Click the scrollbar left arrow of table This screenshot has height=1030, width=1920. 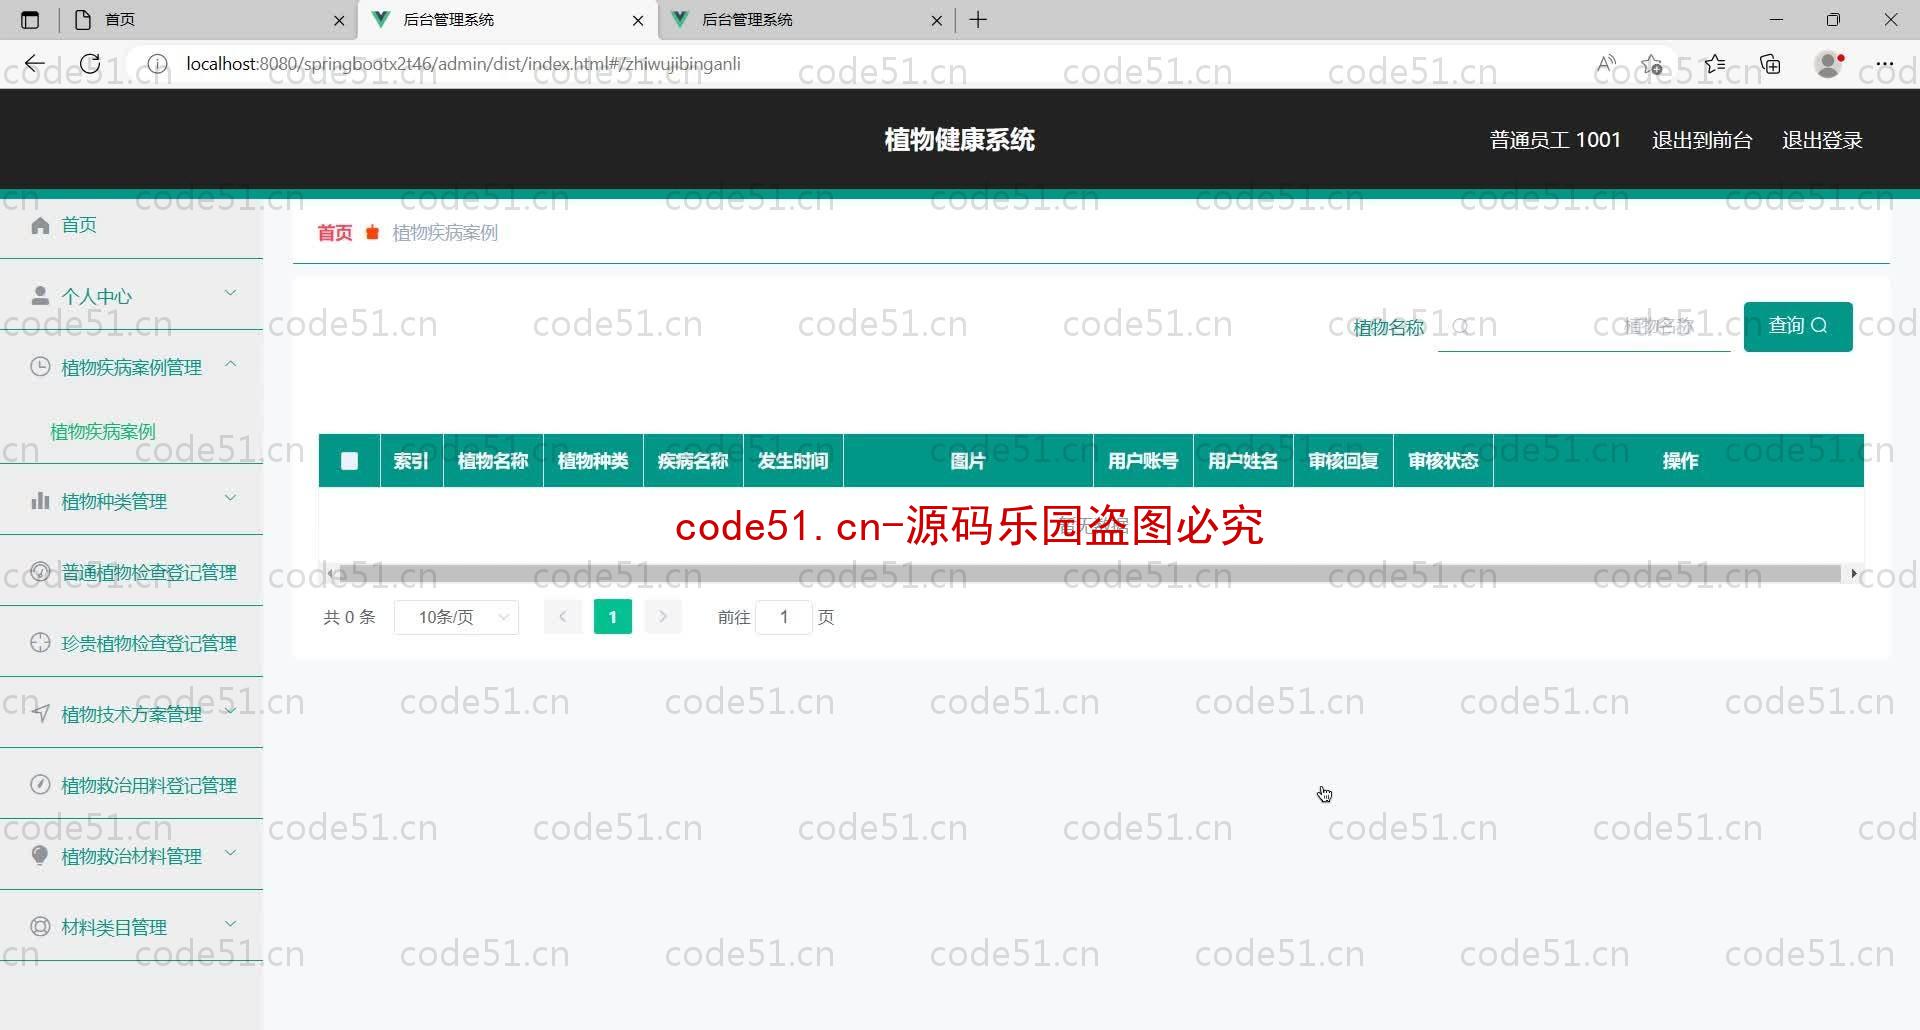click(330, 574)
